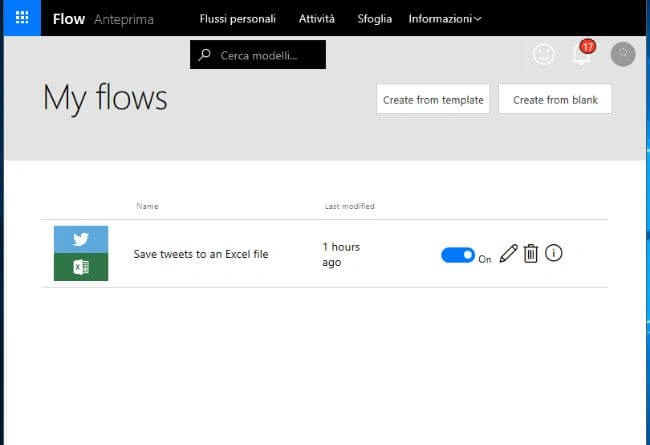The height and width of the screenshot is (445, 650).
Task: Open the app launcher grid icon
Action: point(22,18)
